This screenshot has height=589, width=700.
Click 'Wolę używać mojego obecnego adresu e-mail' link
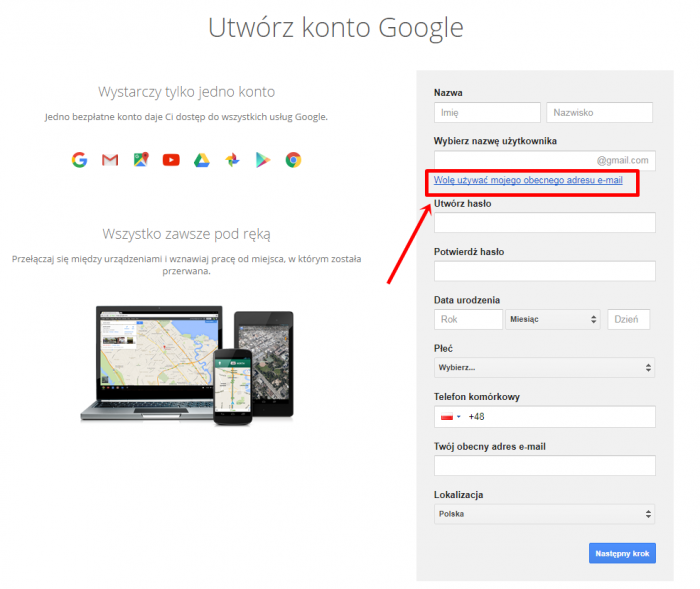click(x=528, y=180)
